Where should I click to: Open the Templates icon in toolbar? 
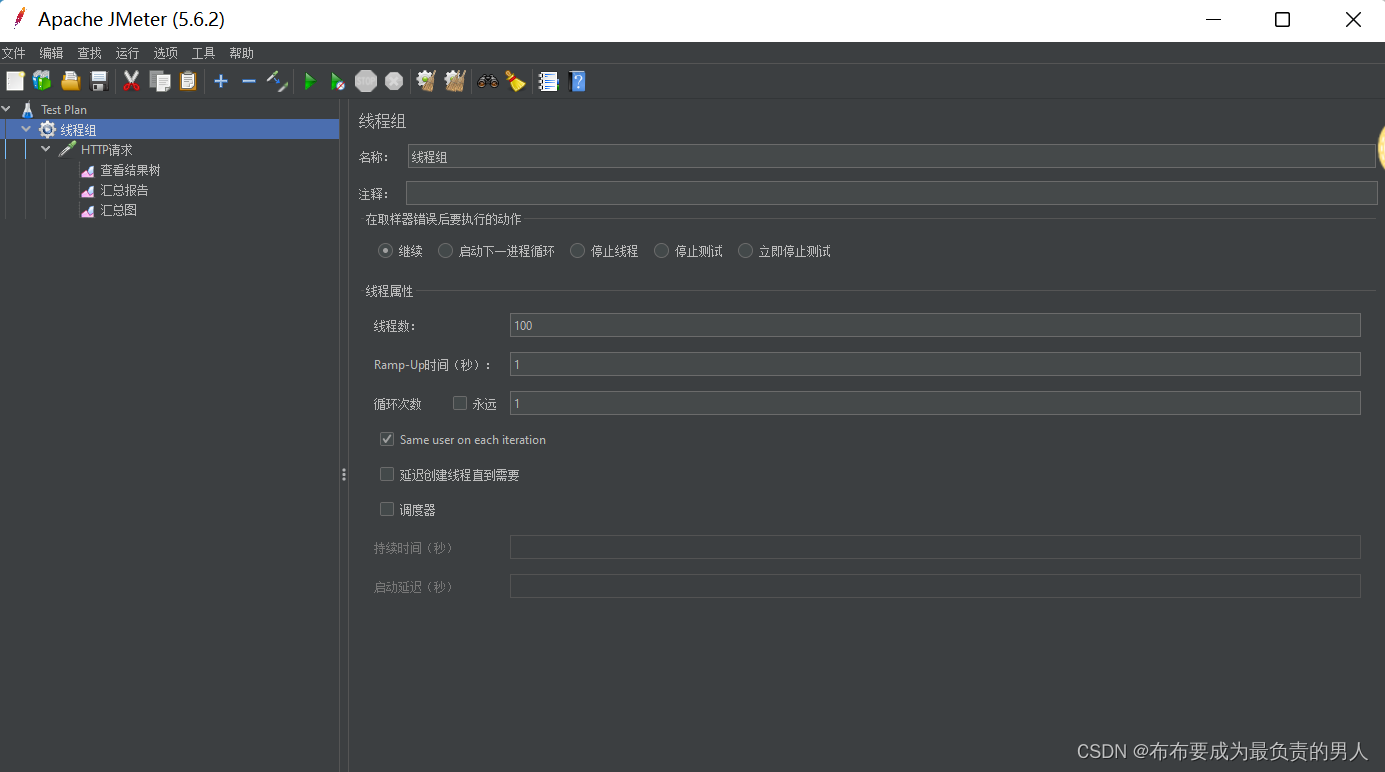point(42,81)
